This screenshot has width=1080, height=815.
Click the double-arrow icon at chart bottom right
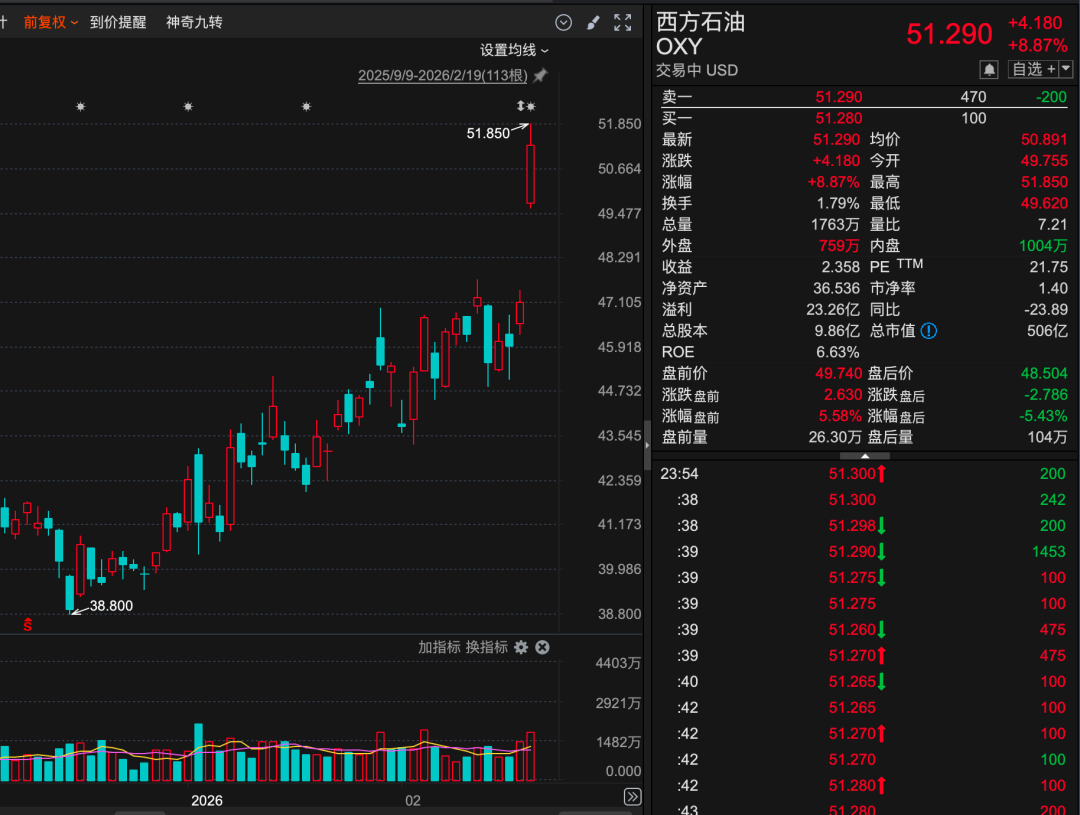coord(632,797)
